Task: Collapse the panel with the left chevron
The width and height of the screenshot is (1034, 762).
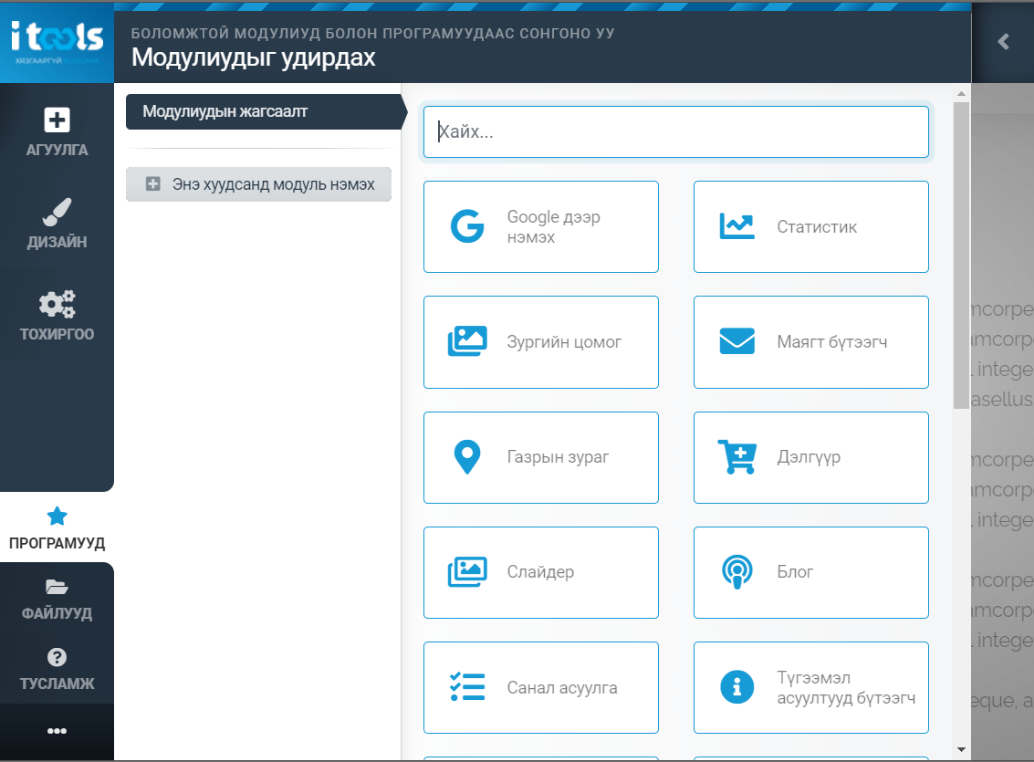Action: point(1003,42)
